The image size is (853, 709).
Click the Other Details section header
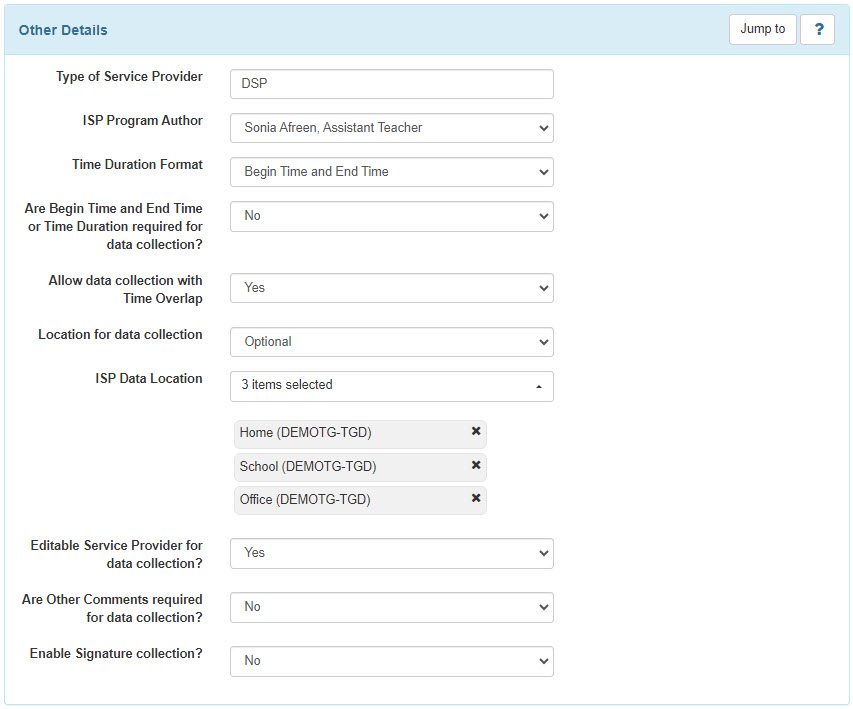click(x=63, y=30)
